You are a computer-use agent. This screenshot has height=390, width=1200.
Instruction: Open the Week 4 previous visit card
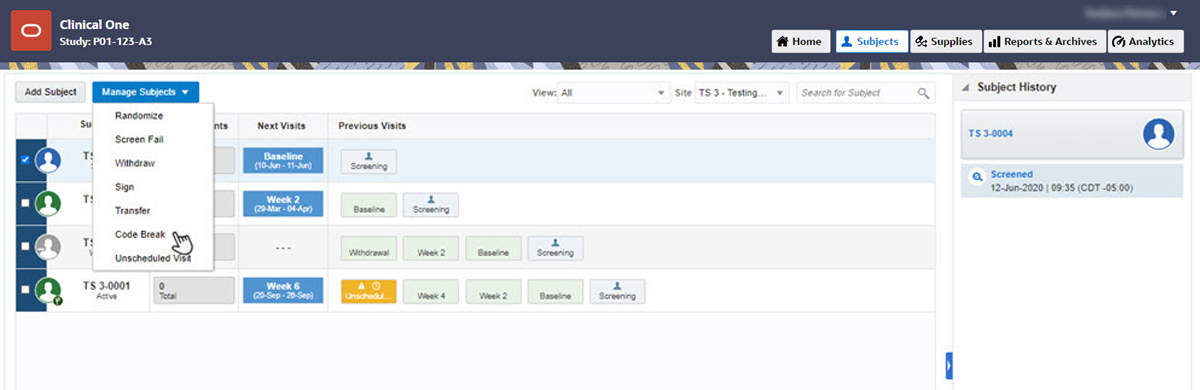(x=431, y=291)
